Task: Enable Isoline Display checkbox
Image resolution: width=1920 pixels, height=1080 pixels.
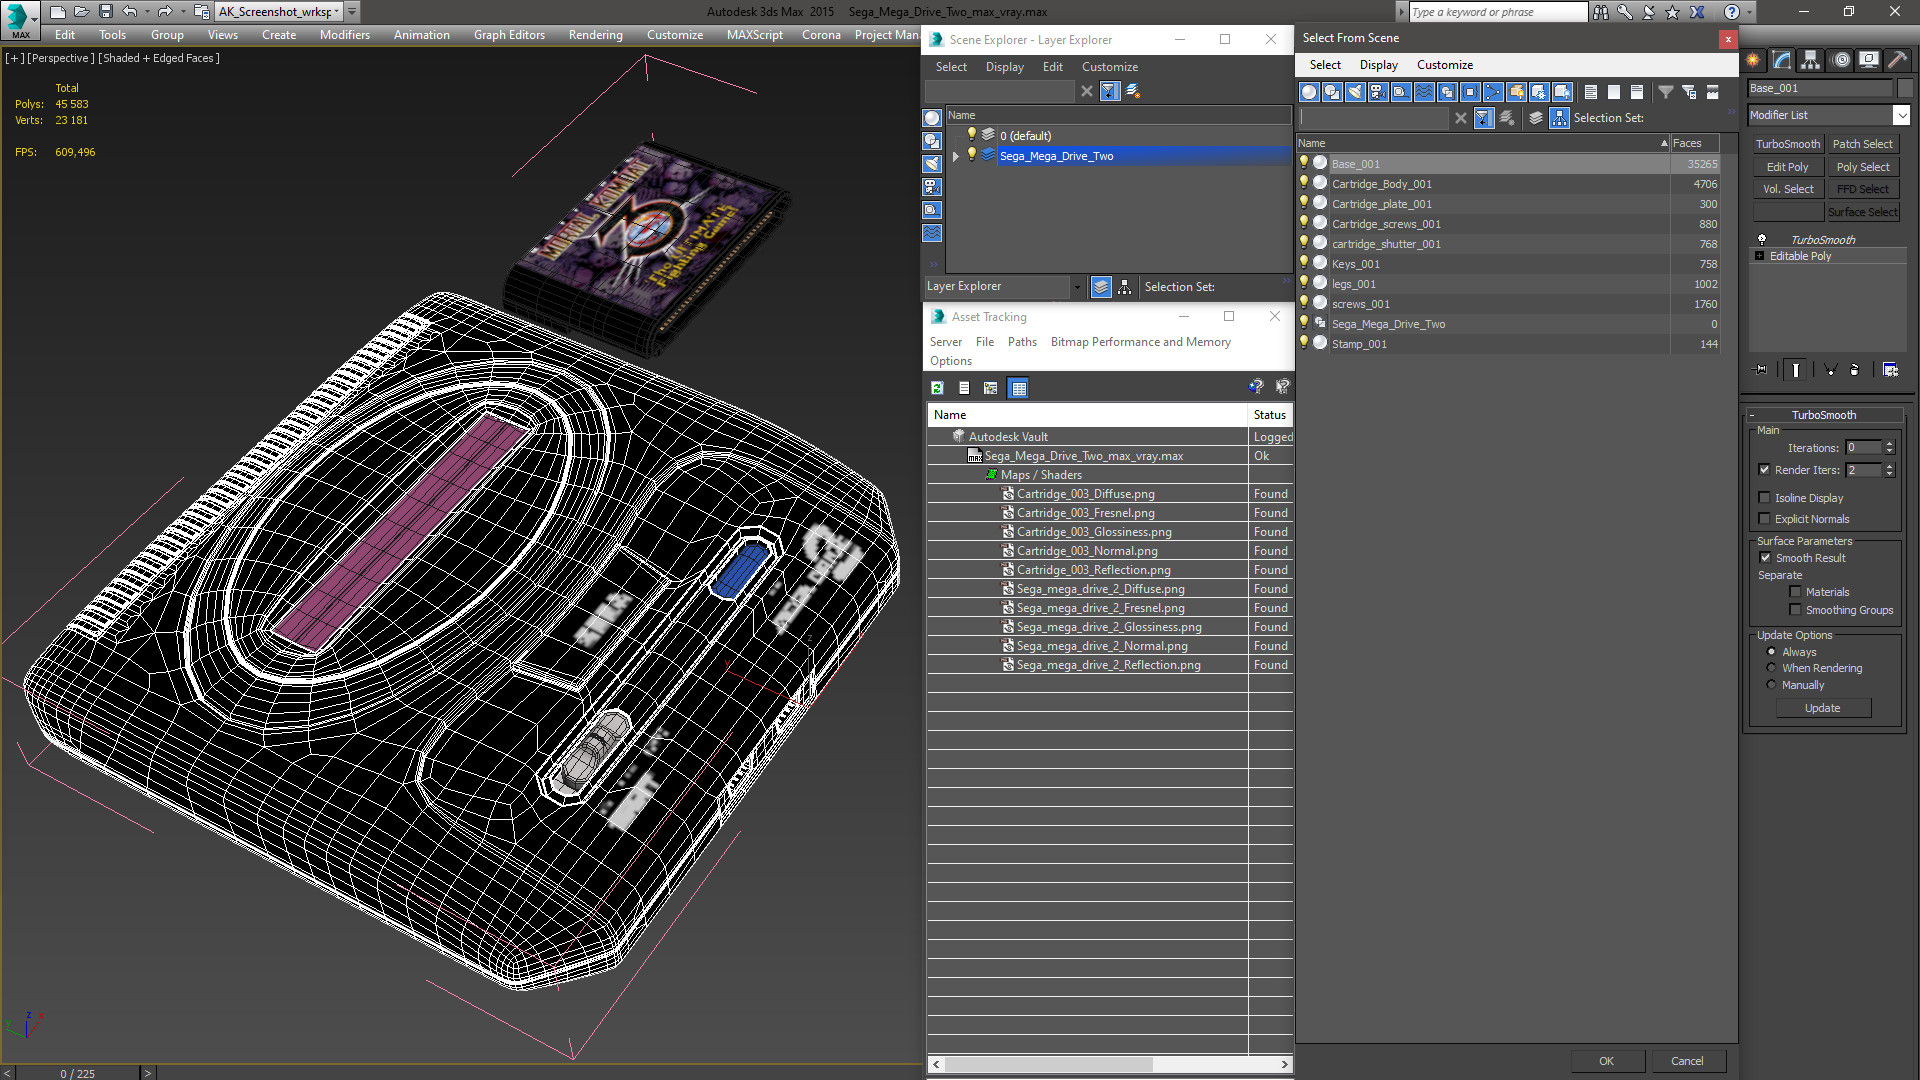Action: (1764, 498)
